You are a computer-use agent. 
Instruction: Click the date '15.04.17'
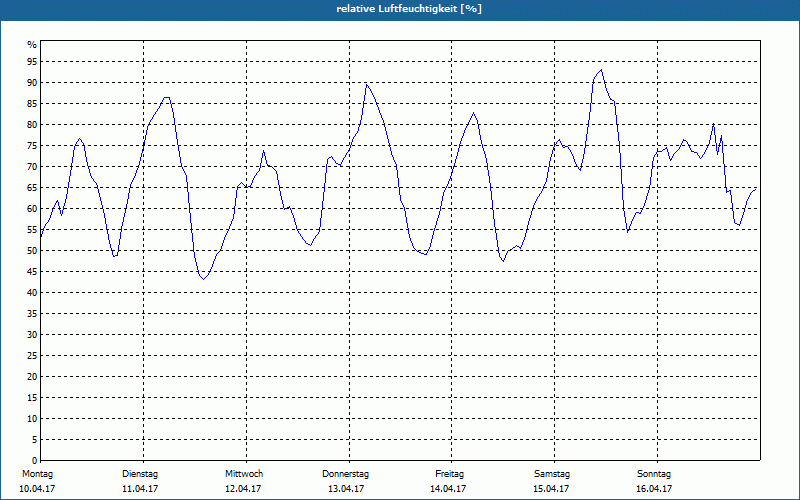tap(551, 489)
